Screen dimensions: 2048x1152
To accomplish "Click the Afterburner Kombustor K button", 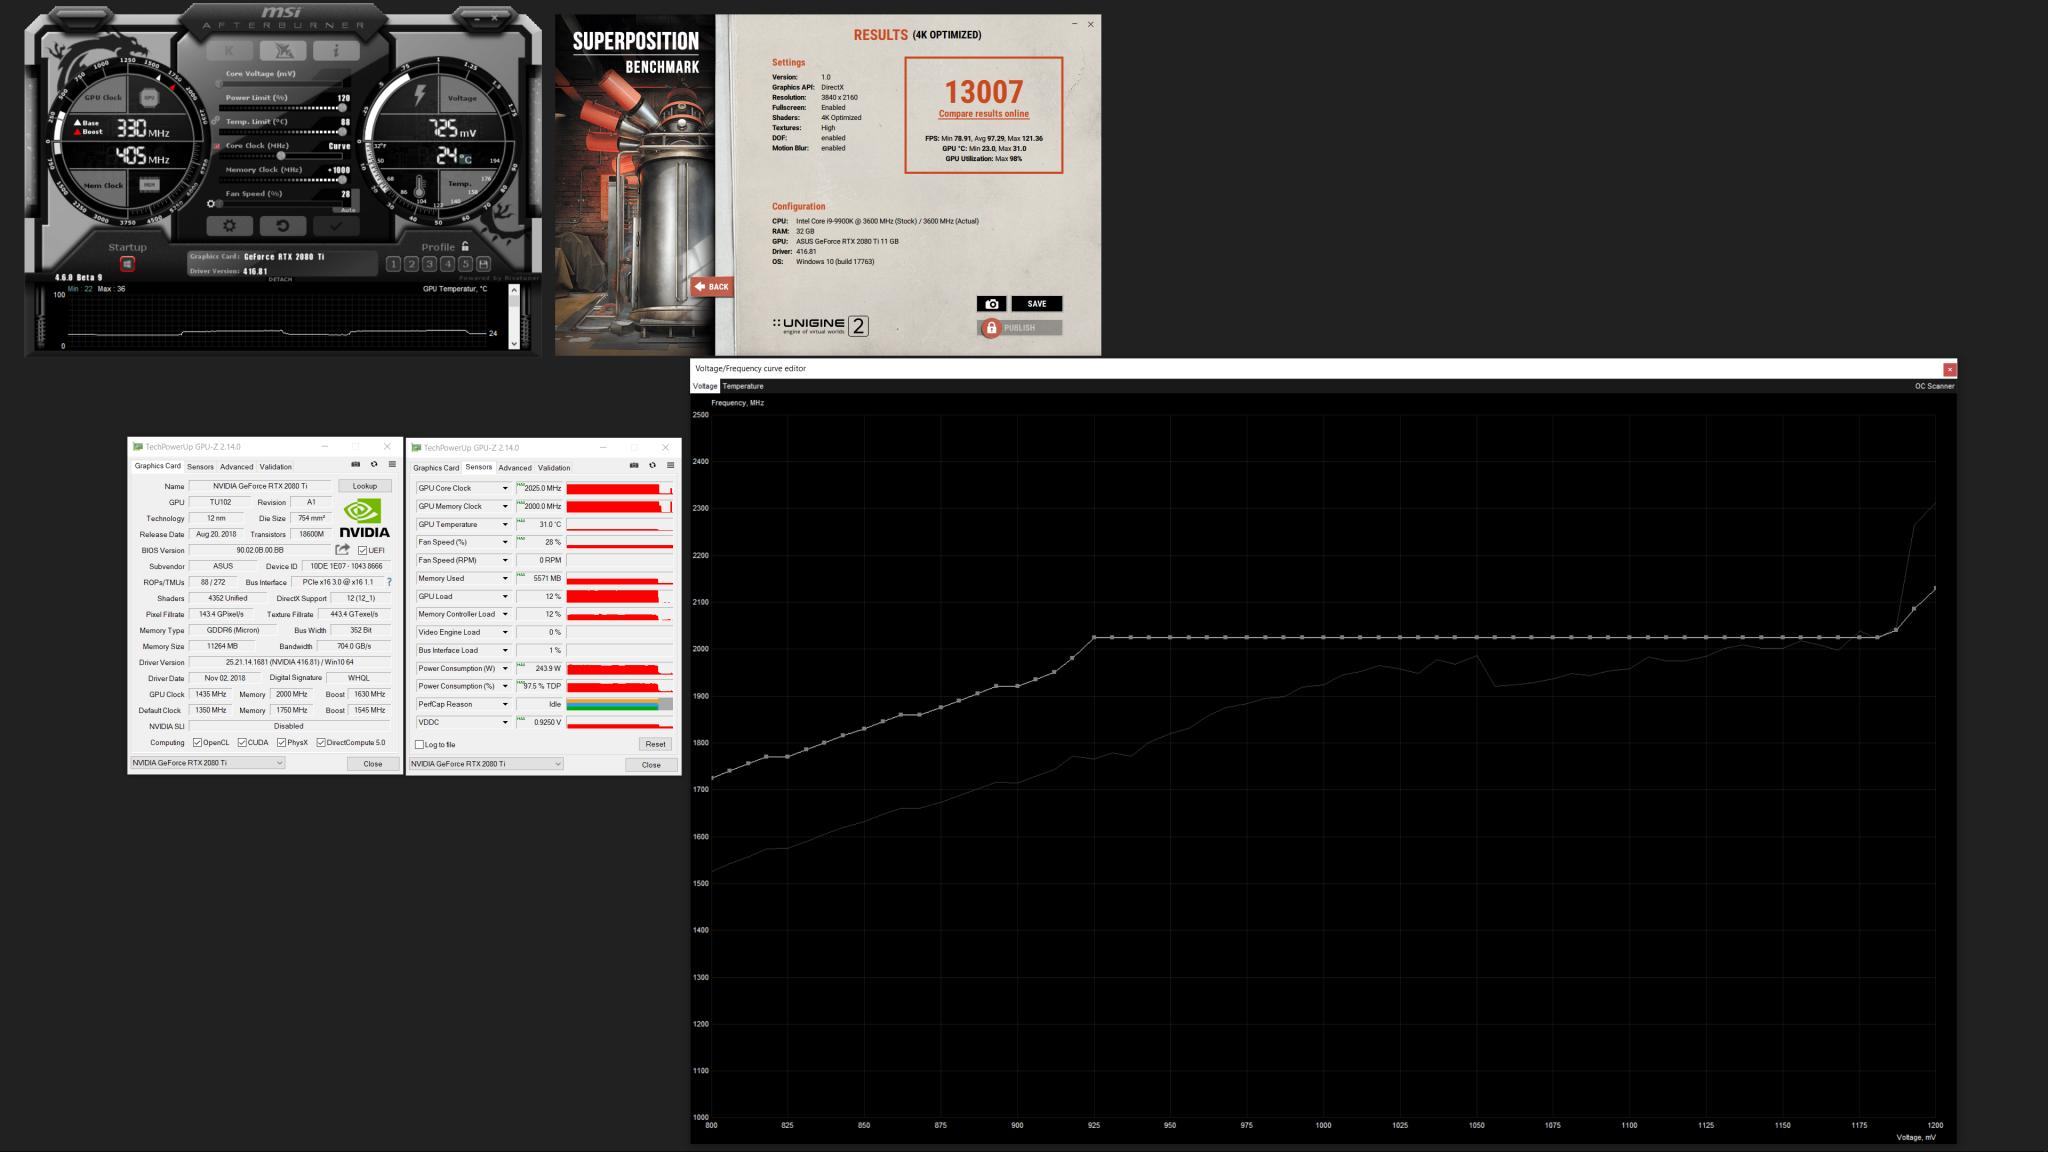I will coord(230,50).
